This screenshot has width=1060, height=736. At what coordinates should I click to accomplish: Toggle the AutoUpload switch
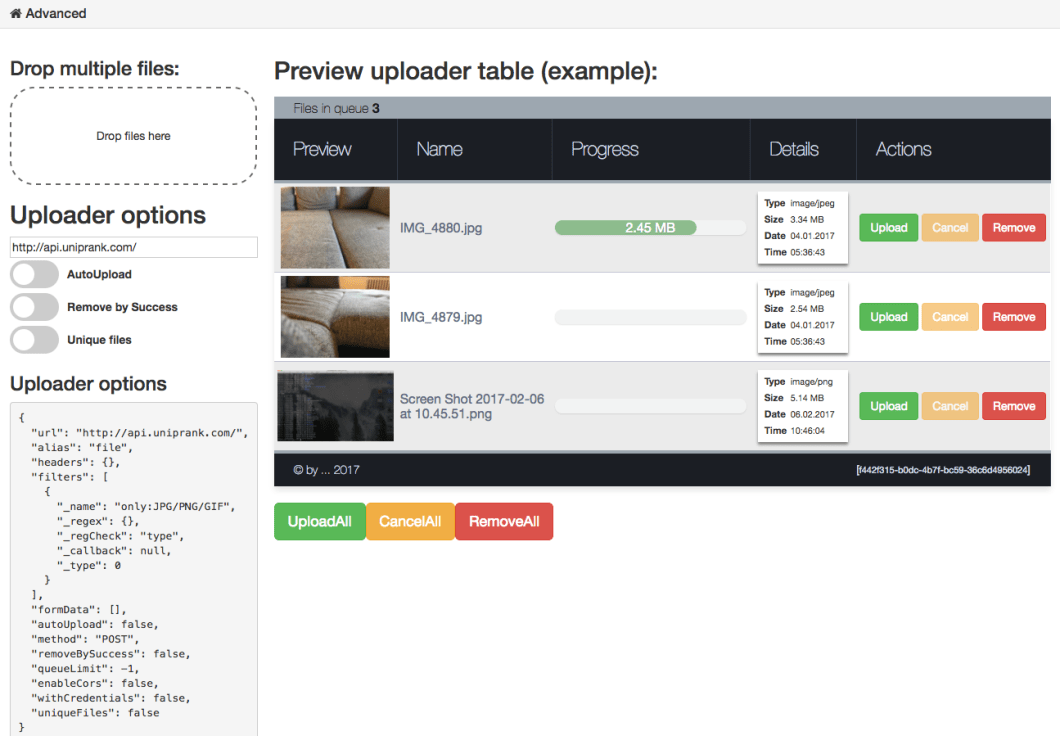(x=34, y=274)
